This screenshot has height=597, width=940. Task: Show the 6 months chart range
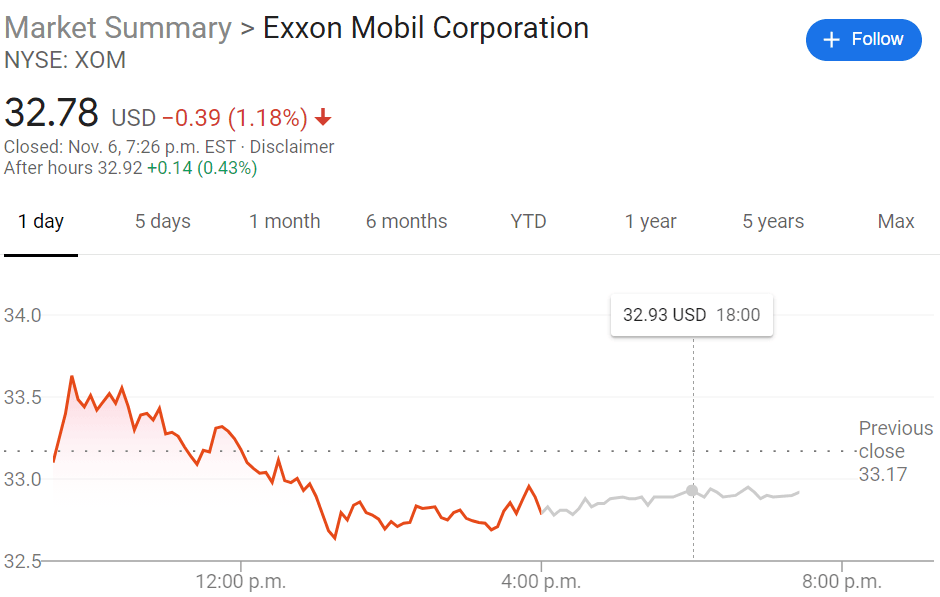click(406, 222)
